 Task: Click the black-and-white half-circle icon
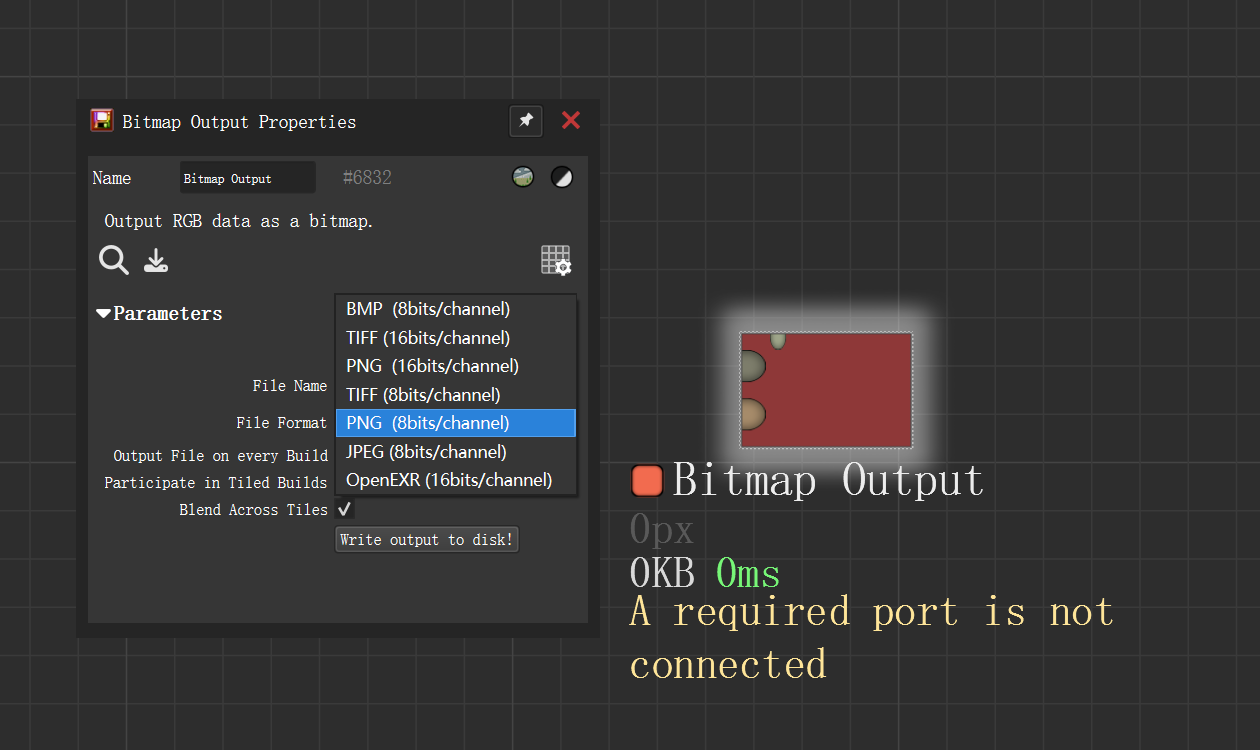coord(562,178)
